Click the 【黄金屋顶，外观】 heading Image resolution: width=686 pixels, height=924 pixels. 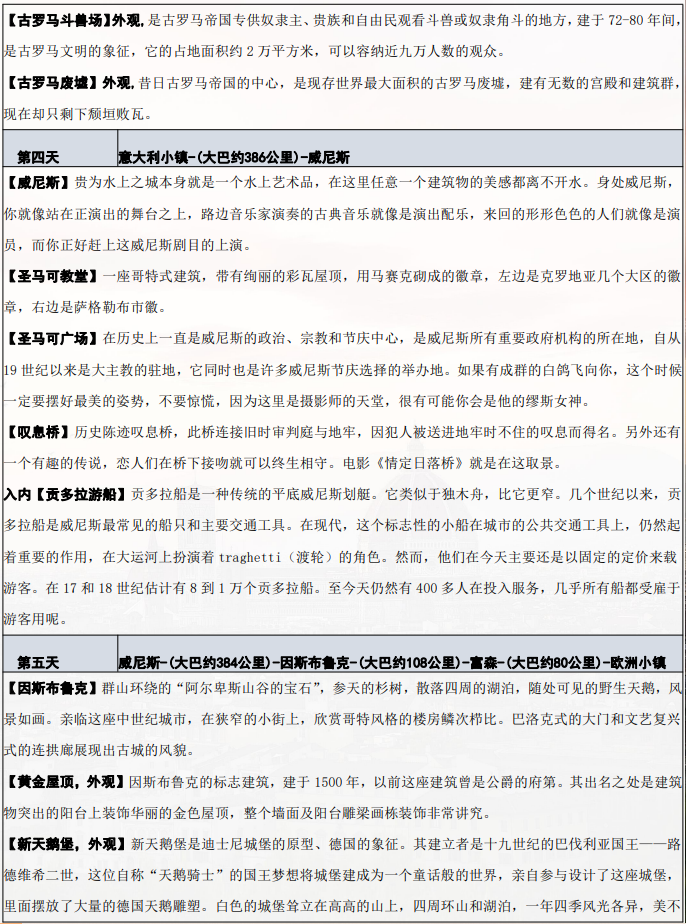[x=65, y=780]
